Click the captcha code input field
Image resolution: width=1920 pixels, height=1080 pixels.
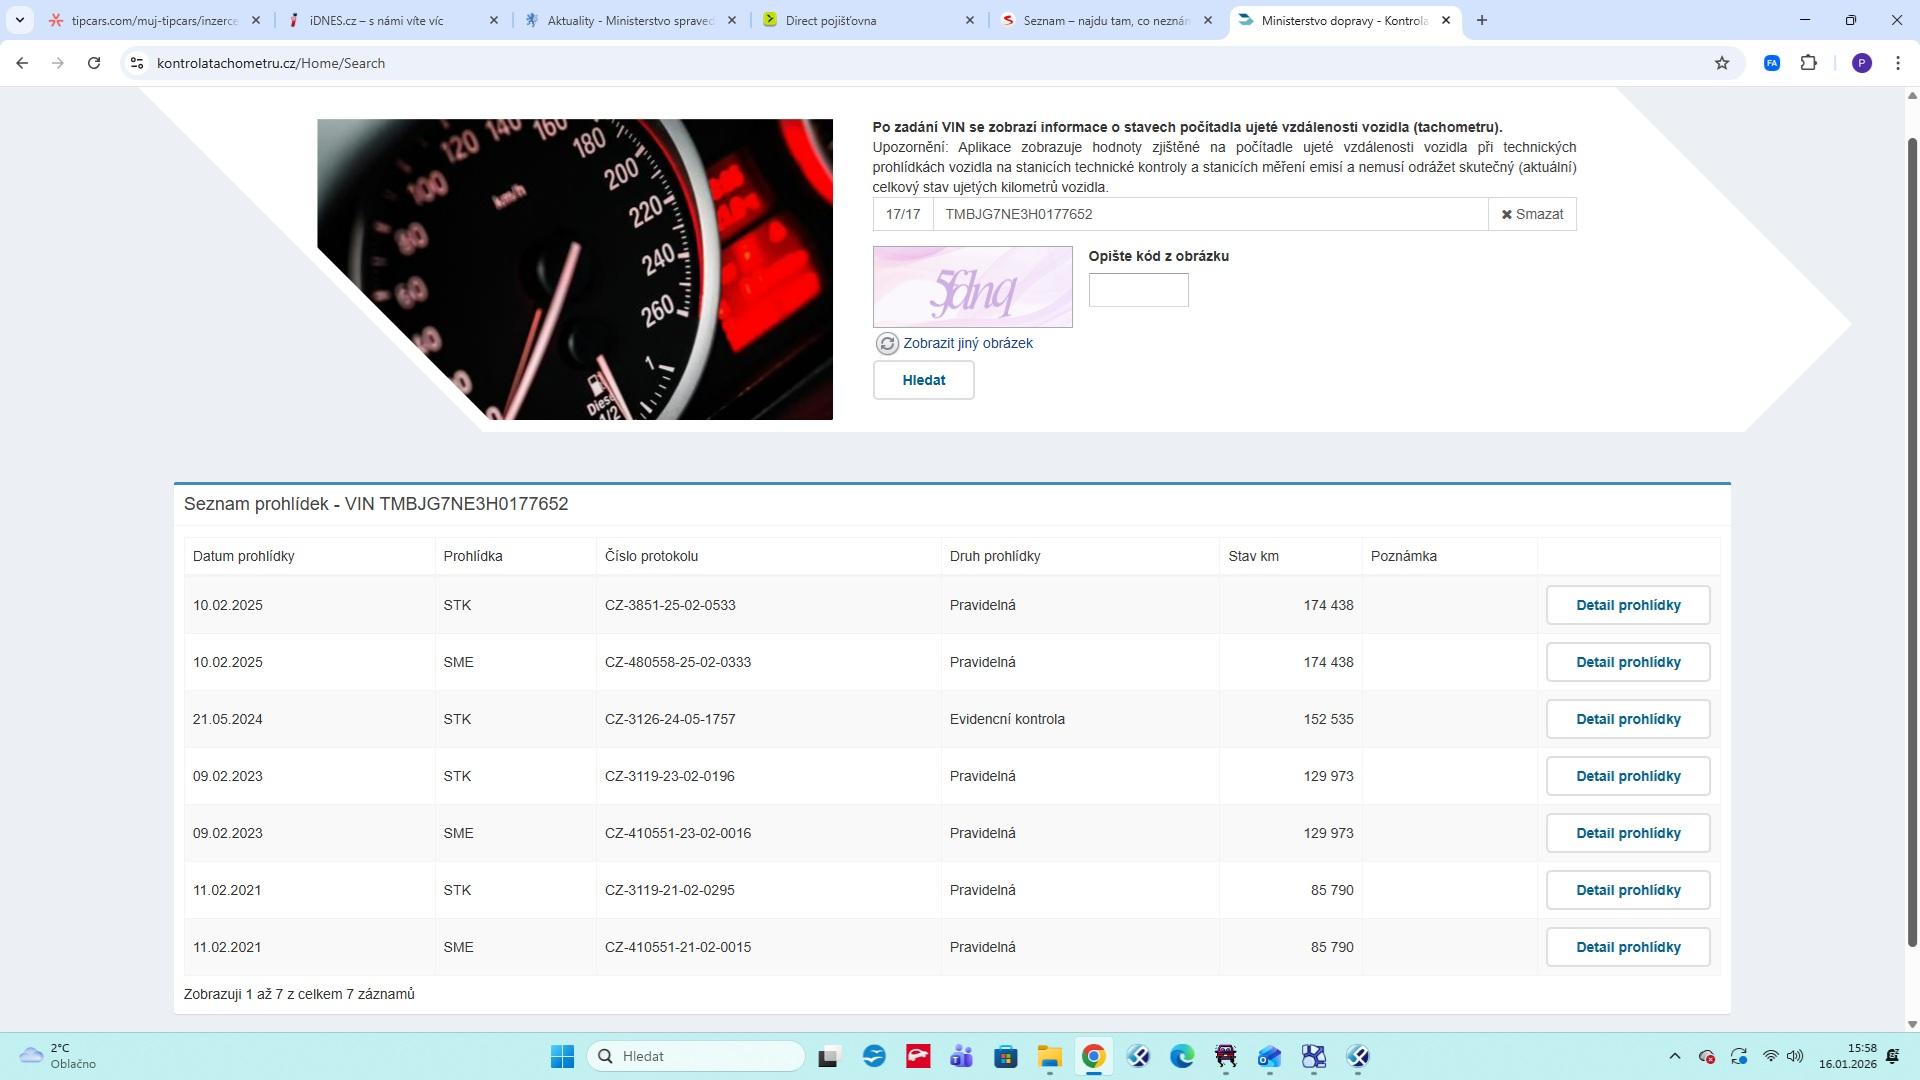click(x=1138, y=290)
